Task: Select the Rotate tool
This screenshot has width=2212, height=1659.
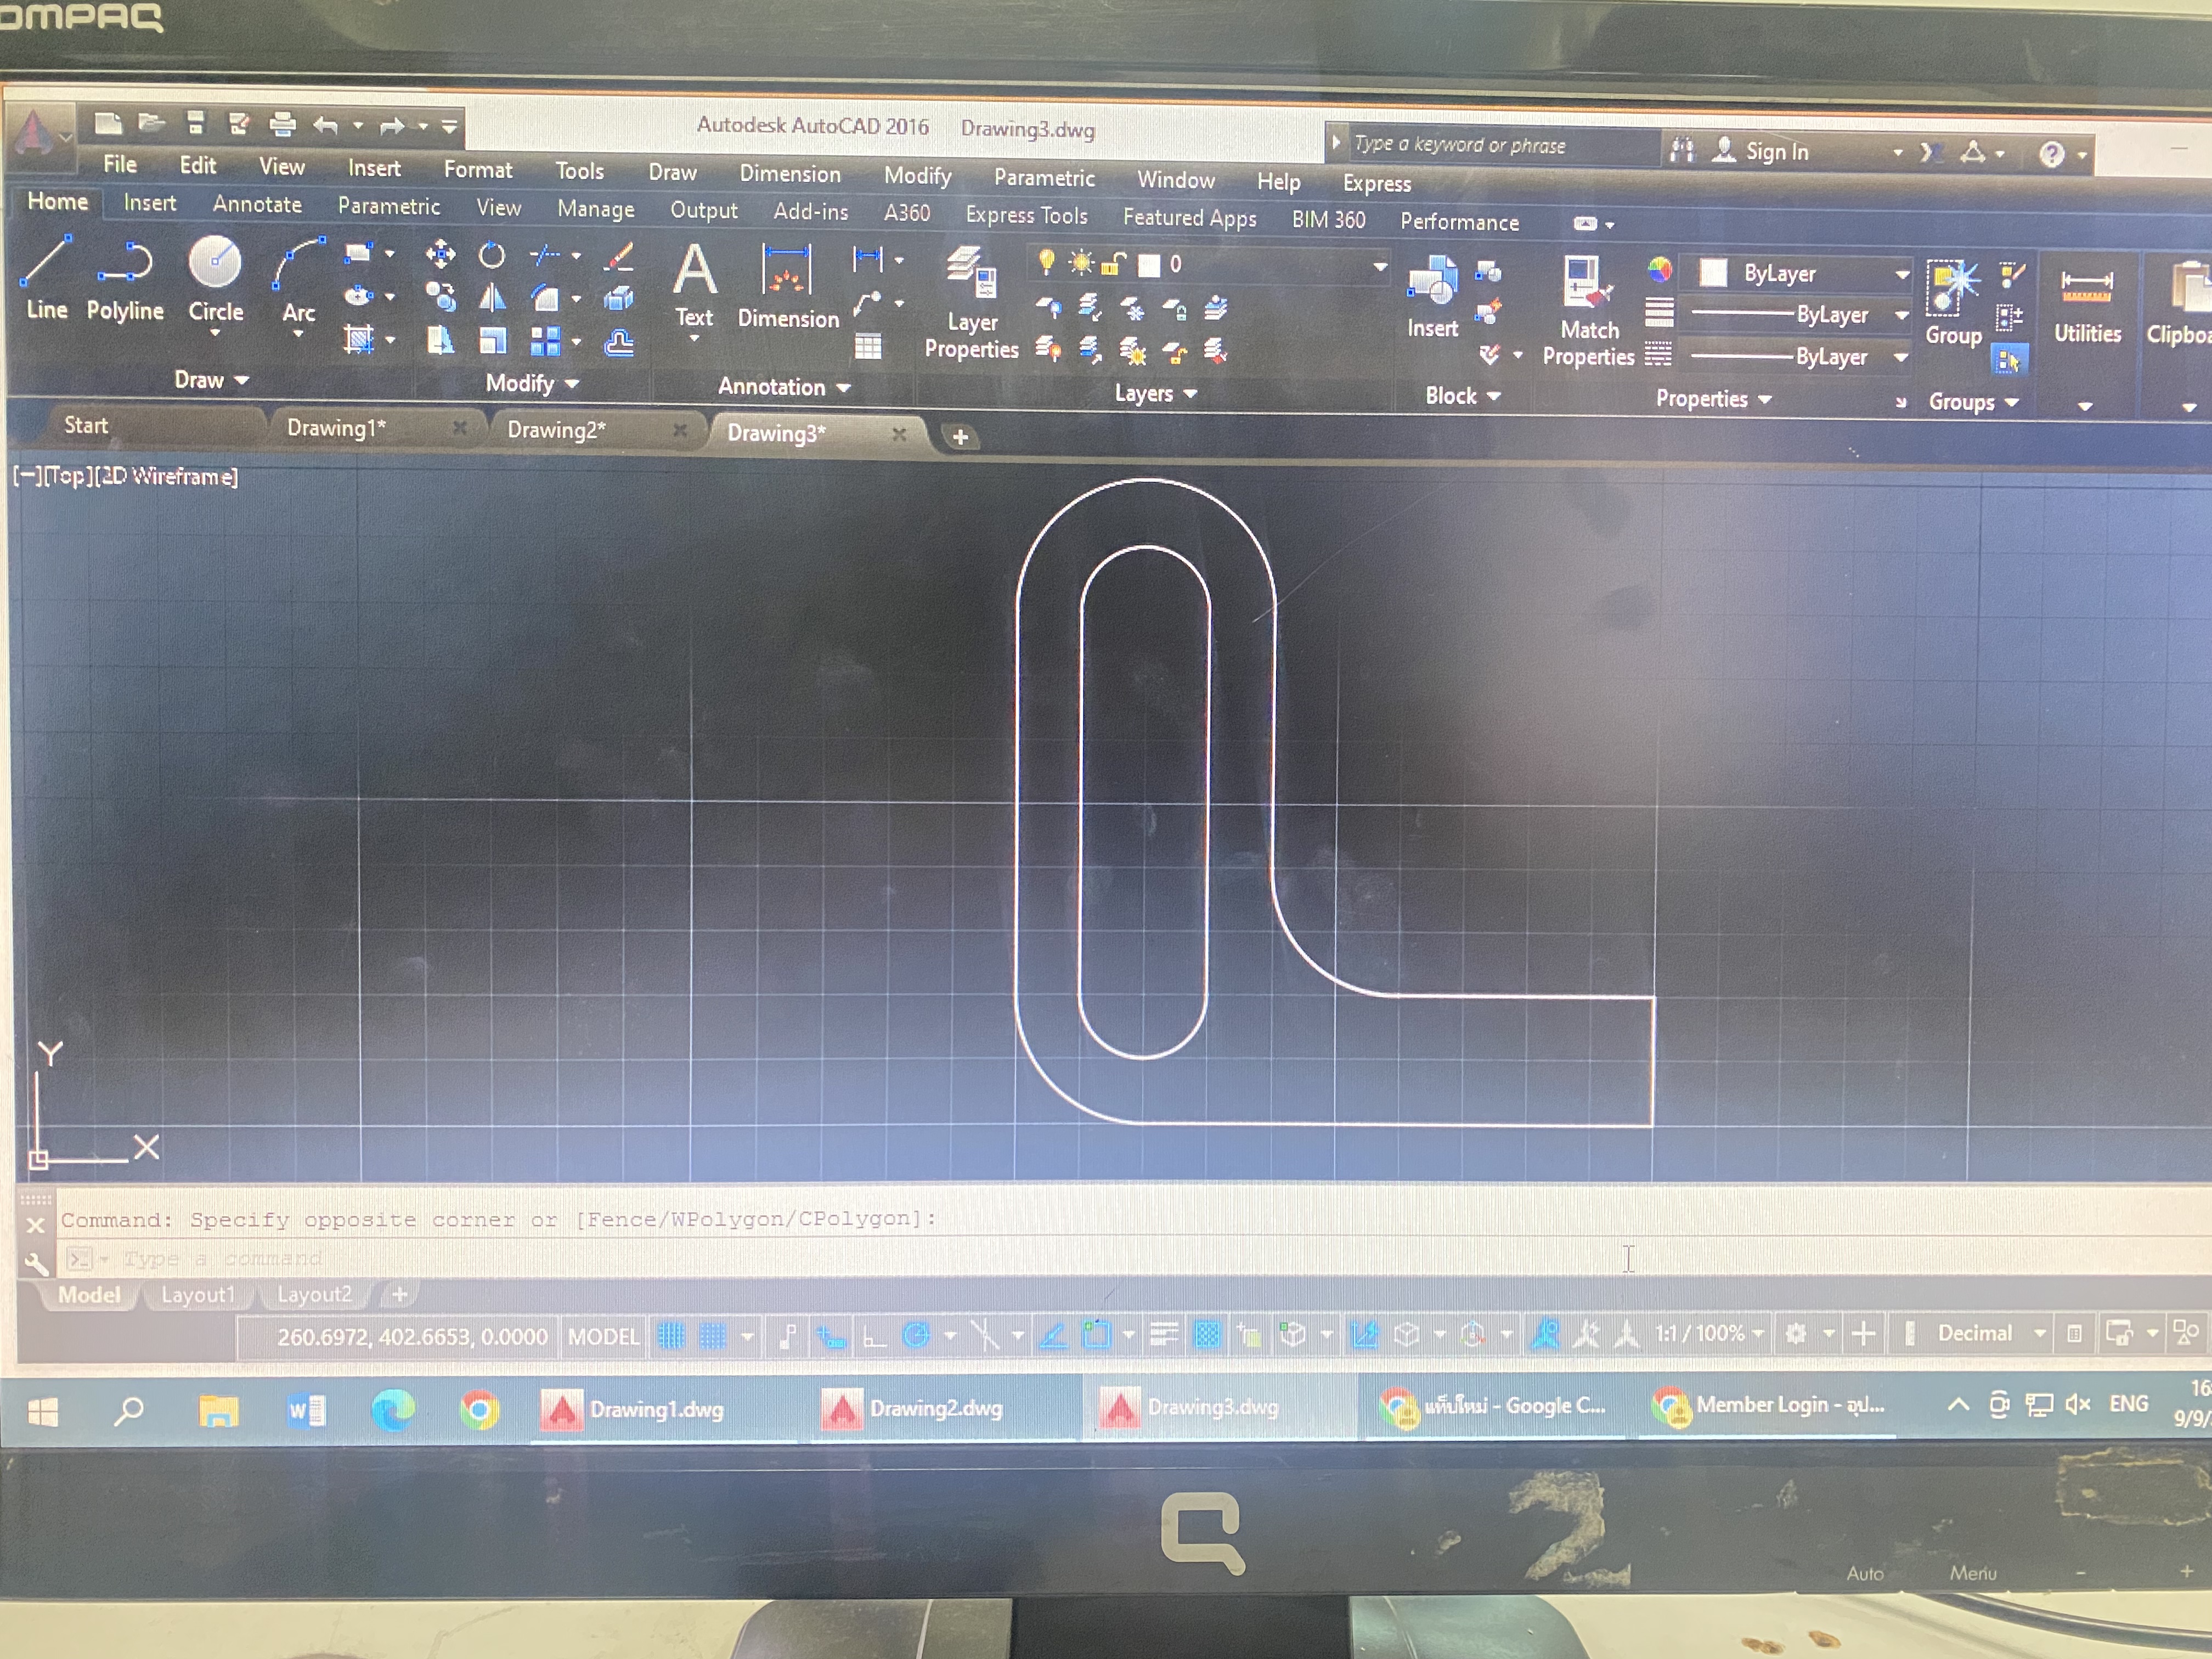Action: (x=491, y=255)
